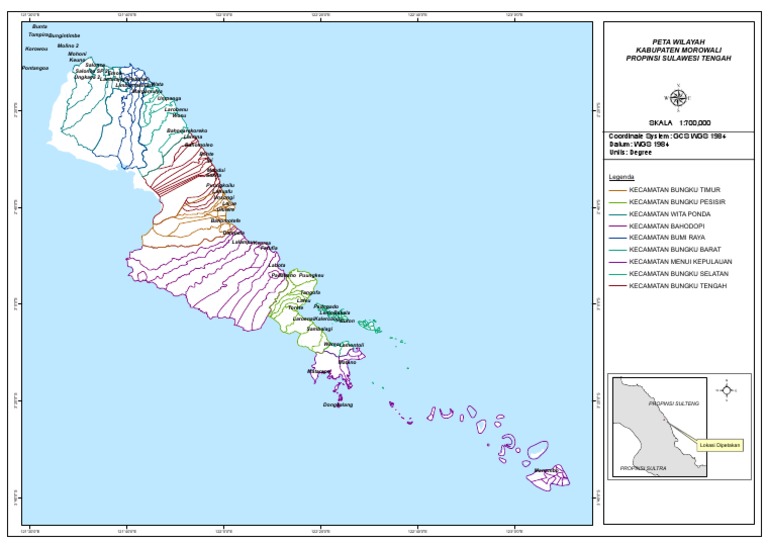Click the 'KECAMATAN BAHODOPI' legend label
The image size is (768, 544).
(x=667, y=226)
